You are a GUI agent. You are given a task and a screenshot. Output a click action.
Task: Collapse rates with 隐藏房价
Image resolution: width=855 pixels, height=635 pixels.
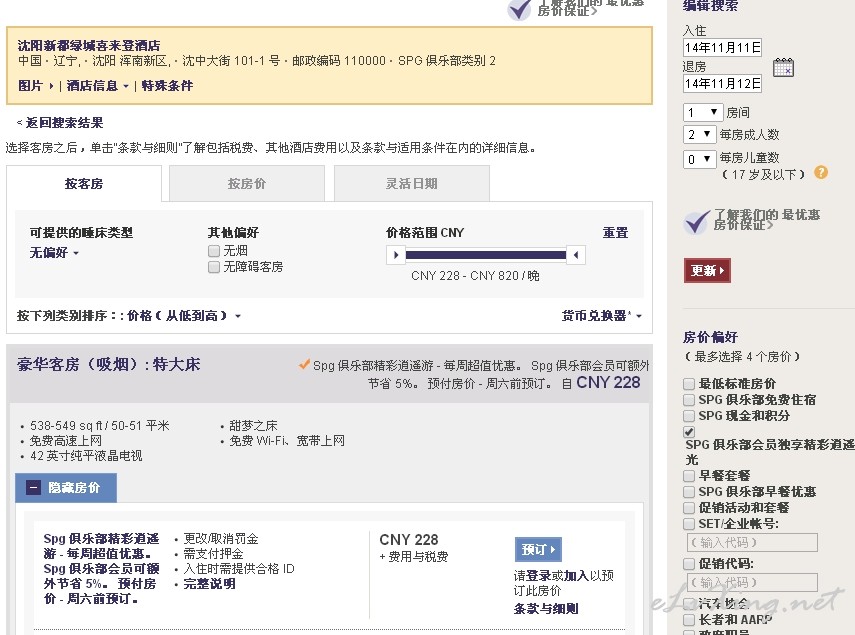tap(66, 487)
